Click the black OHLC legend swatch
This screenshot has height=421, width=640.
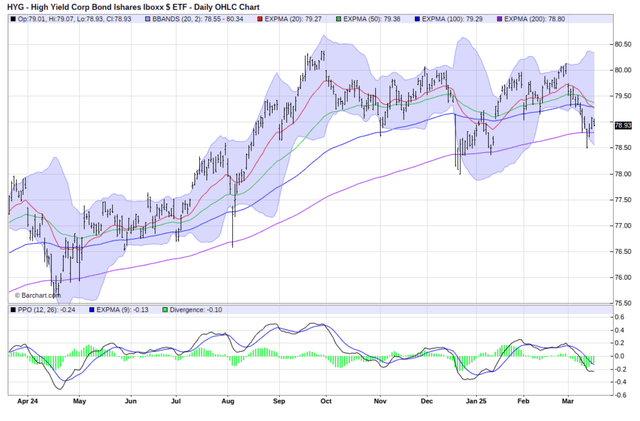[x=13, y=19]
